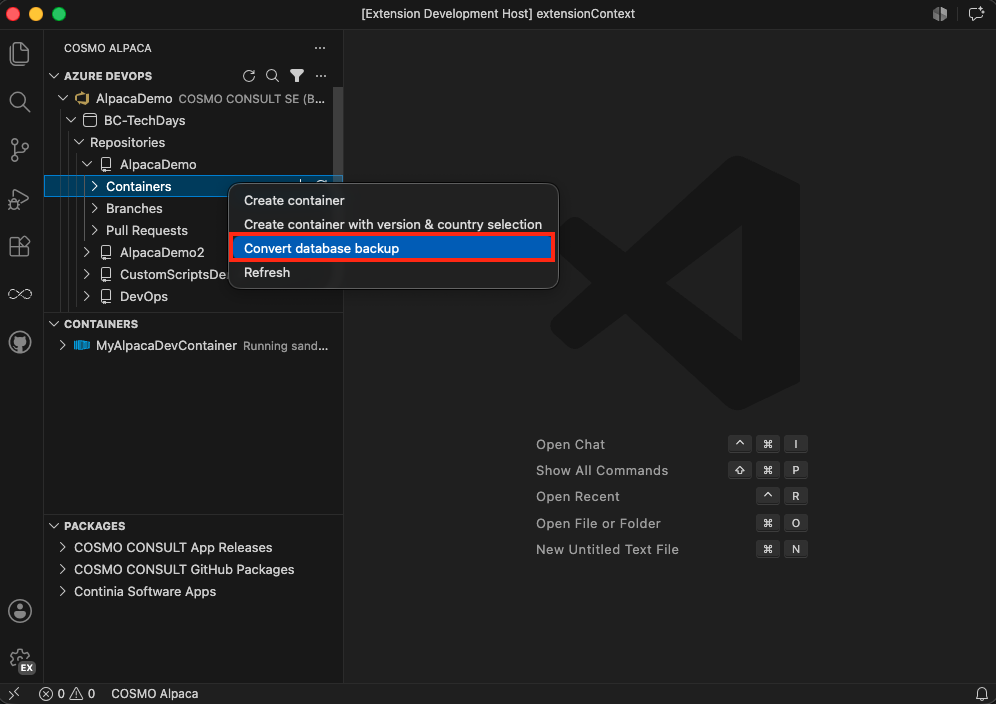Click the DevOps repository icon
The image size is (996, 704).
(x=106, y=296)
